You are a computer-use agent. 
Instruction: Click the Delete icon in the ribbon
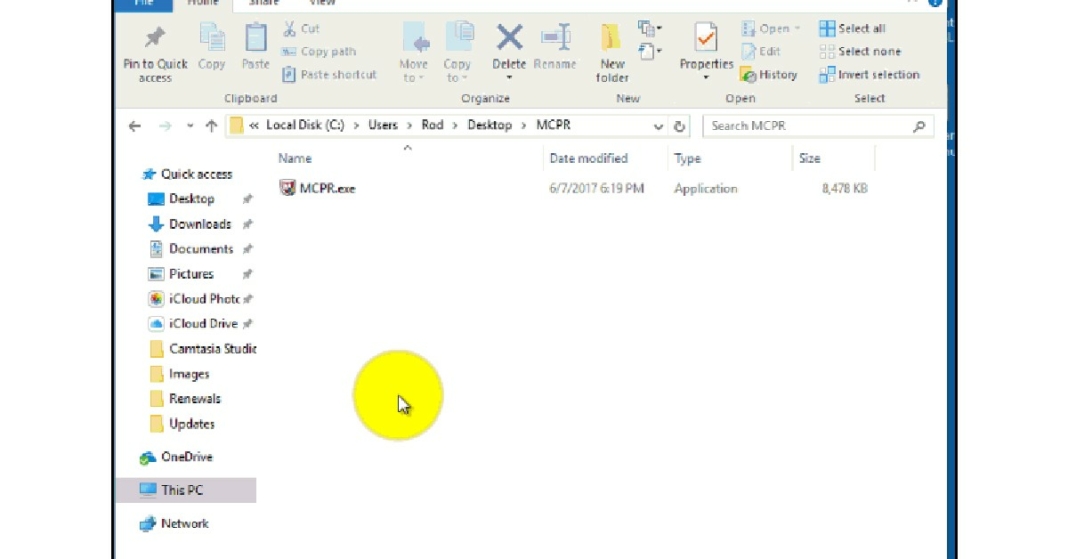pos(509,40)
